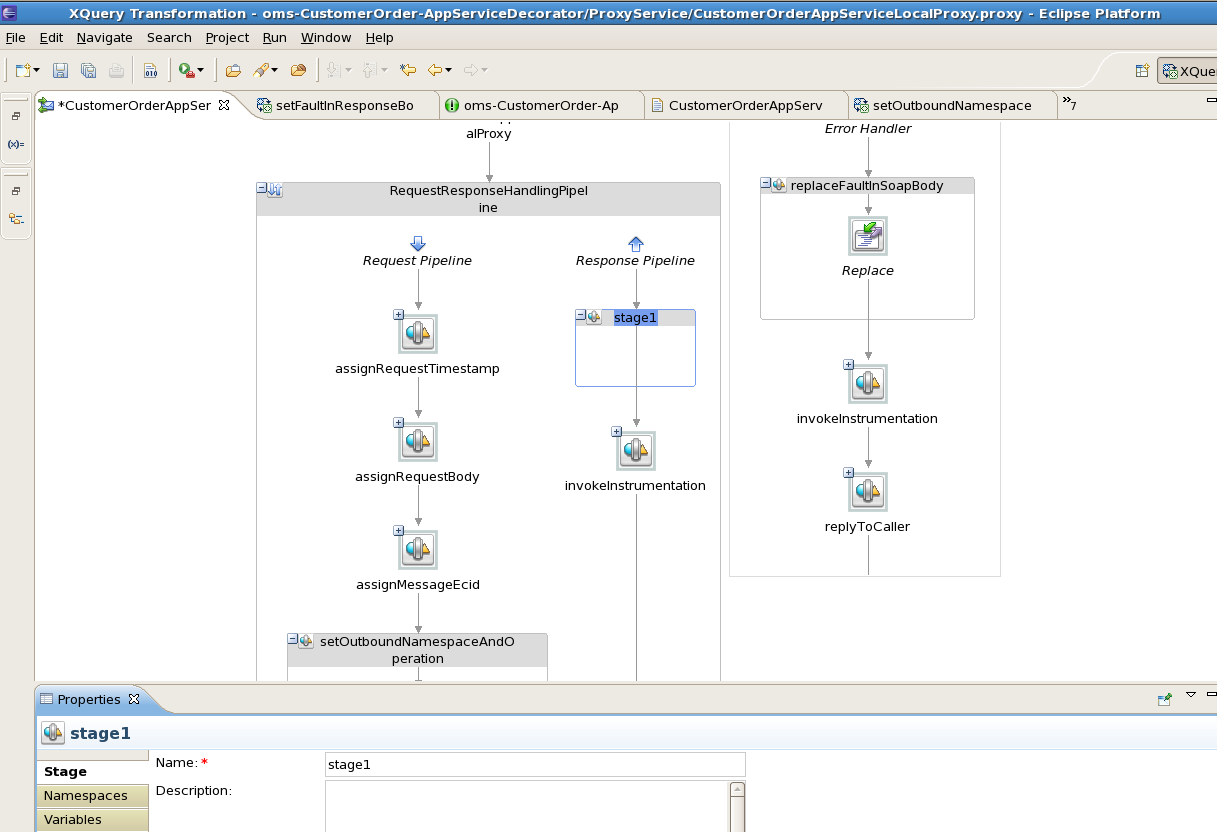Screen dimensions: 1217x832
Task: Click the Run external tools icon
Action: pyautogui.click(x=186, y=70)
